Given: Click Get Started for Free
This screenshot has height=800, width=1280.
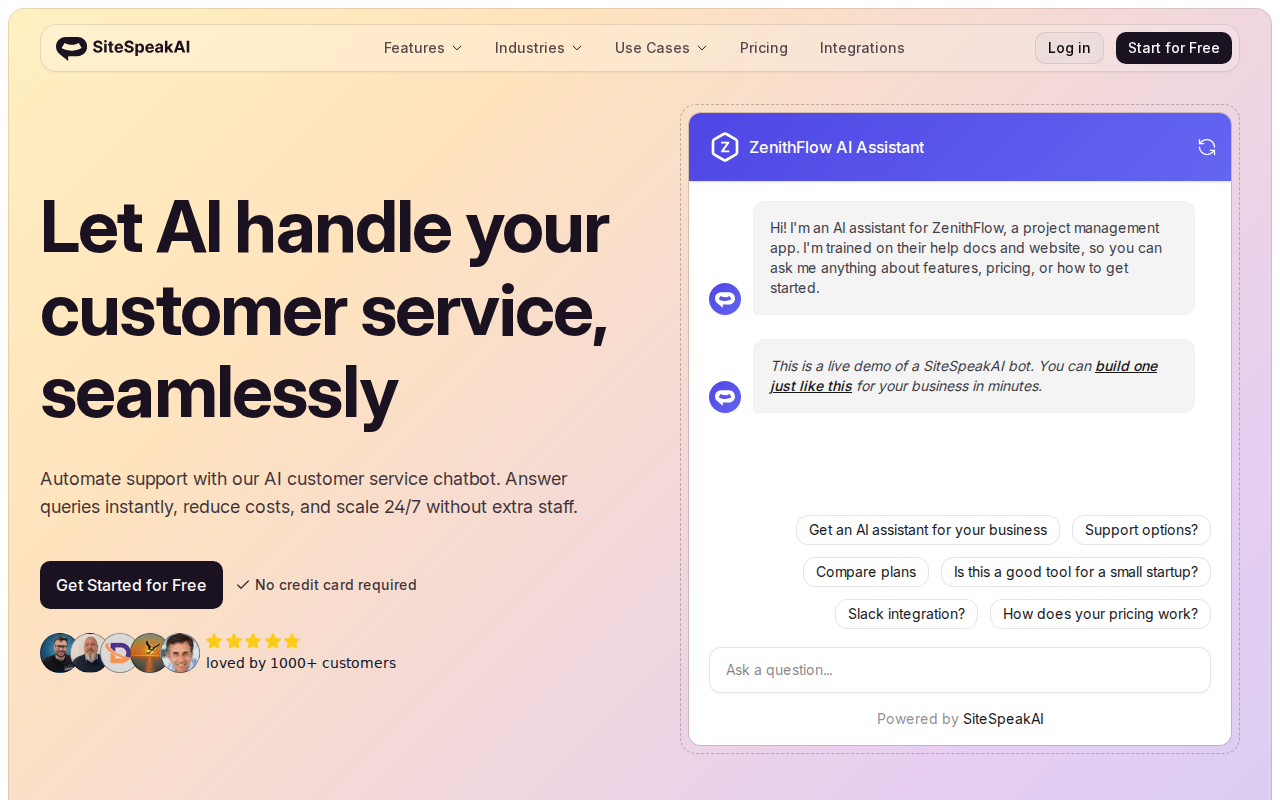Looking at the screenshot, I should (131, 584).
